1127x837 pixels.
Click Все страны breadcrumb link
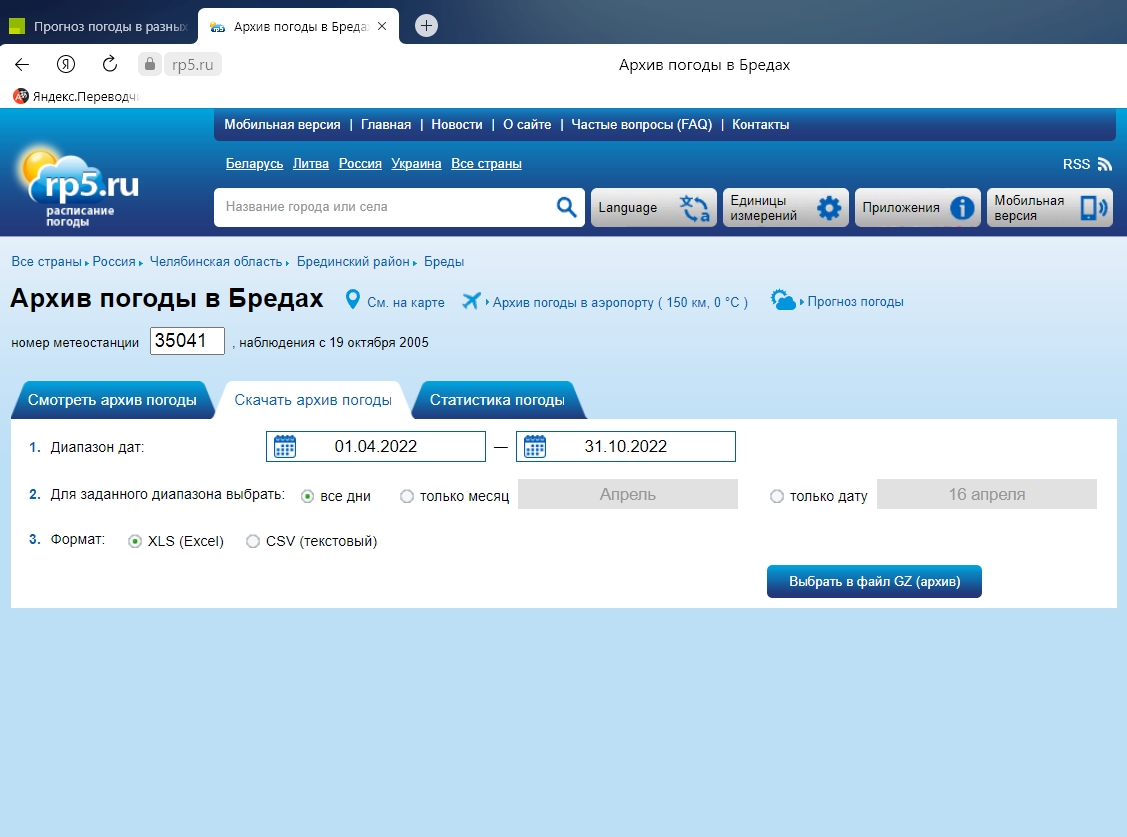[x=46, y=262]
